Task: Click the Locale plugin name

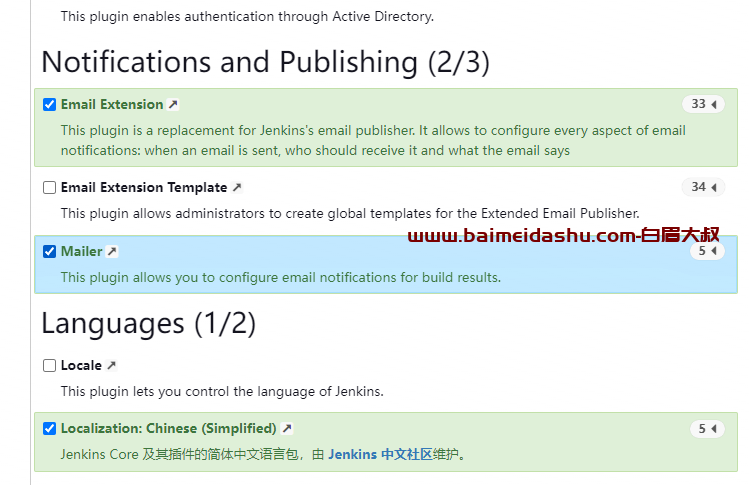Action: 81,366
